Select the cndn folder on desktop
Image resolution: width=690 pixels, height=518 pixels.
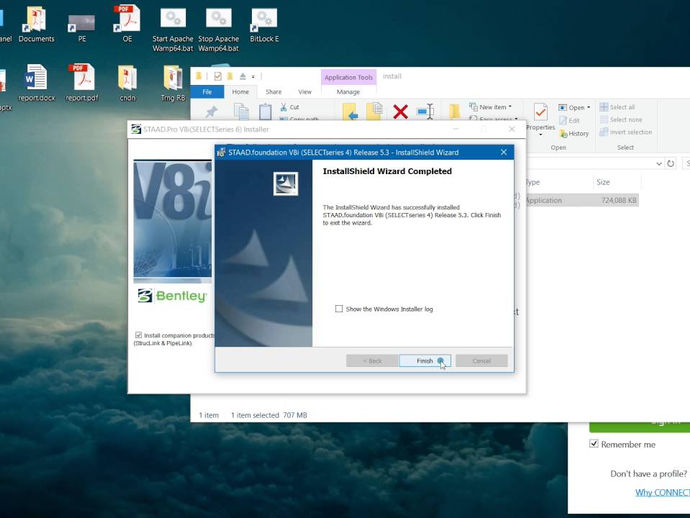tap(127, 83)
